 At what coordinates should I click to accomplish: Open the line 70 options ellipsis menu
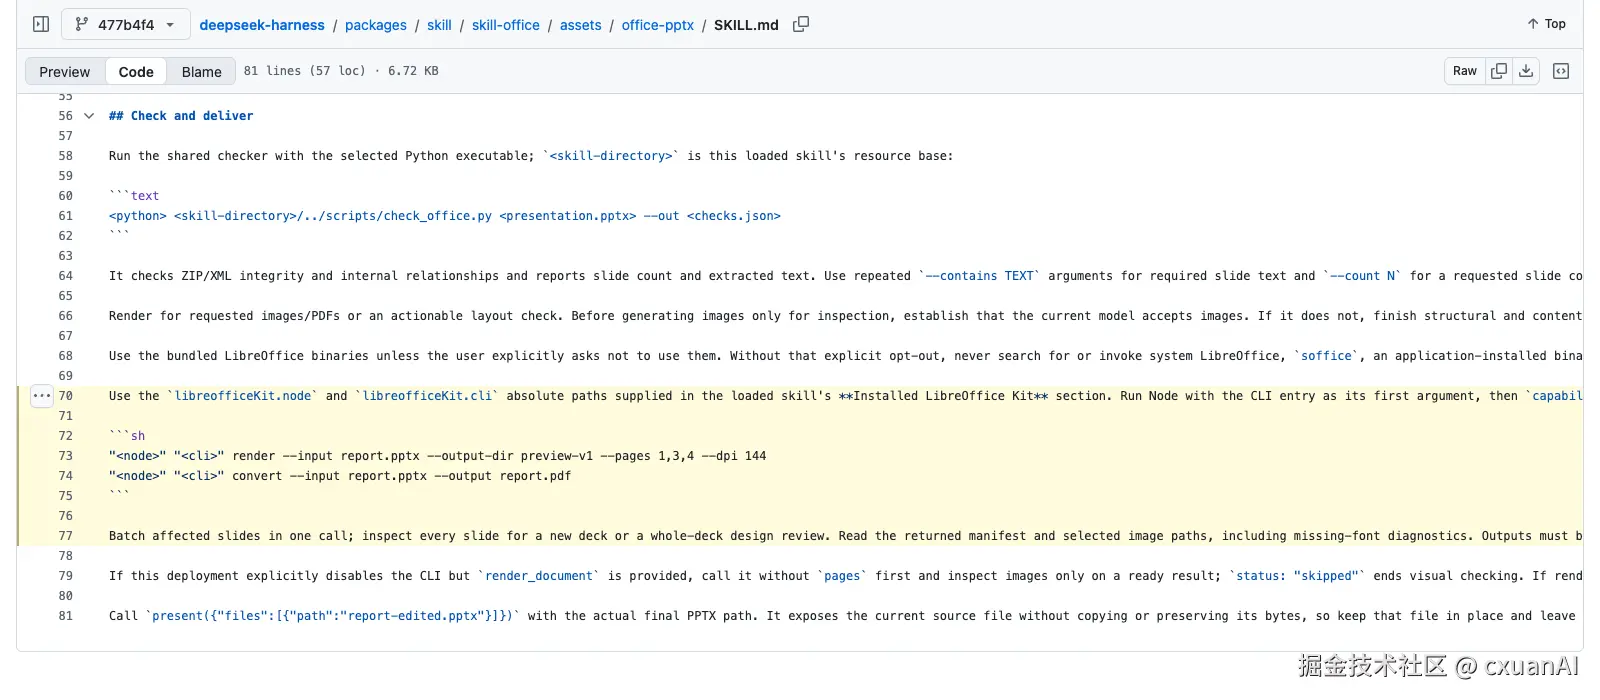(41, 396)
